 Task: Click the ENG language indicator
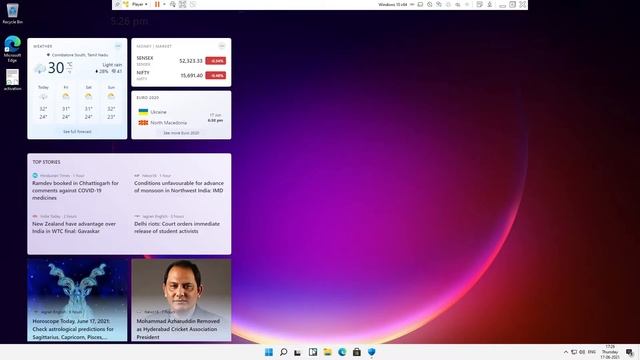tap(591, 352)
